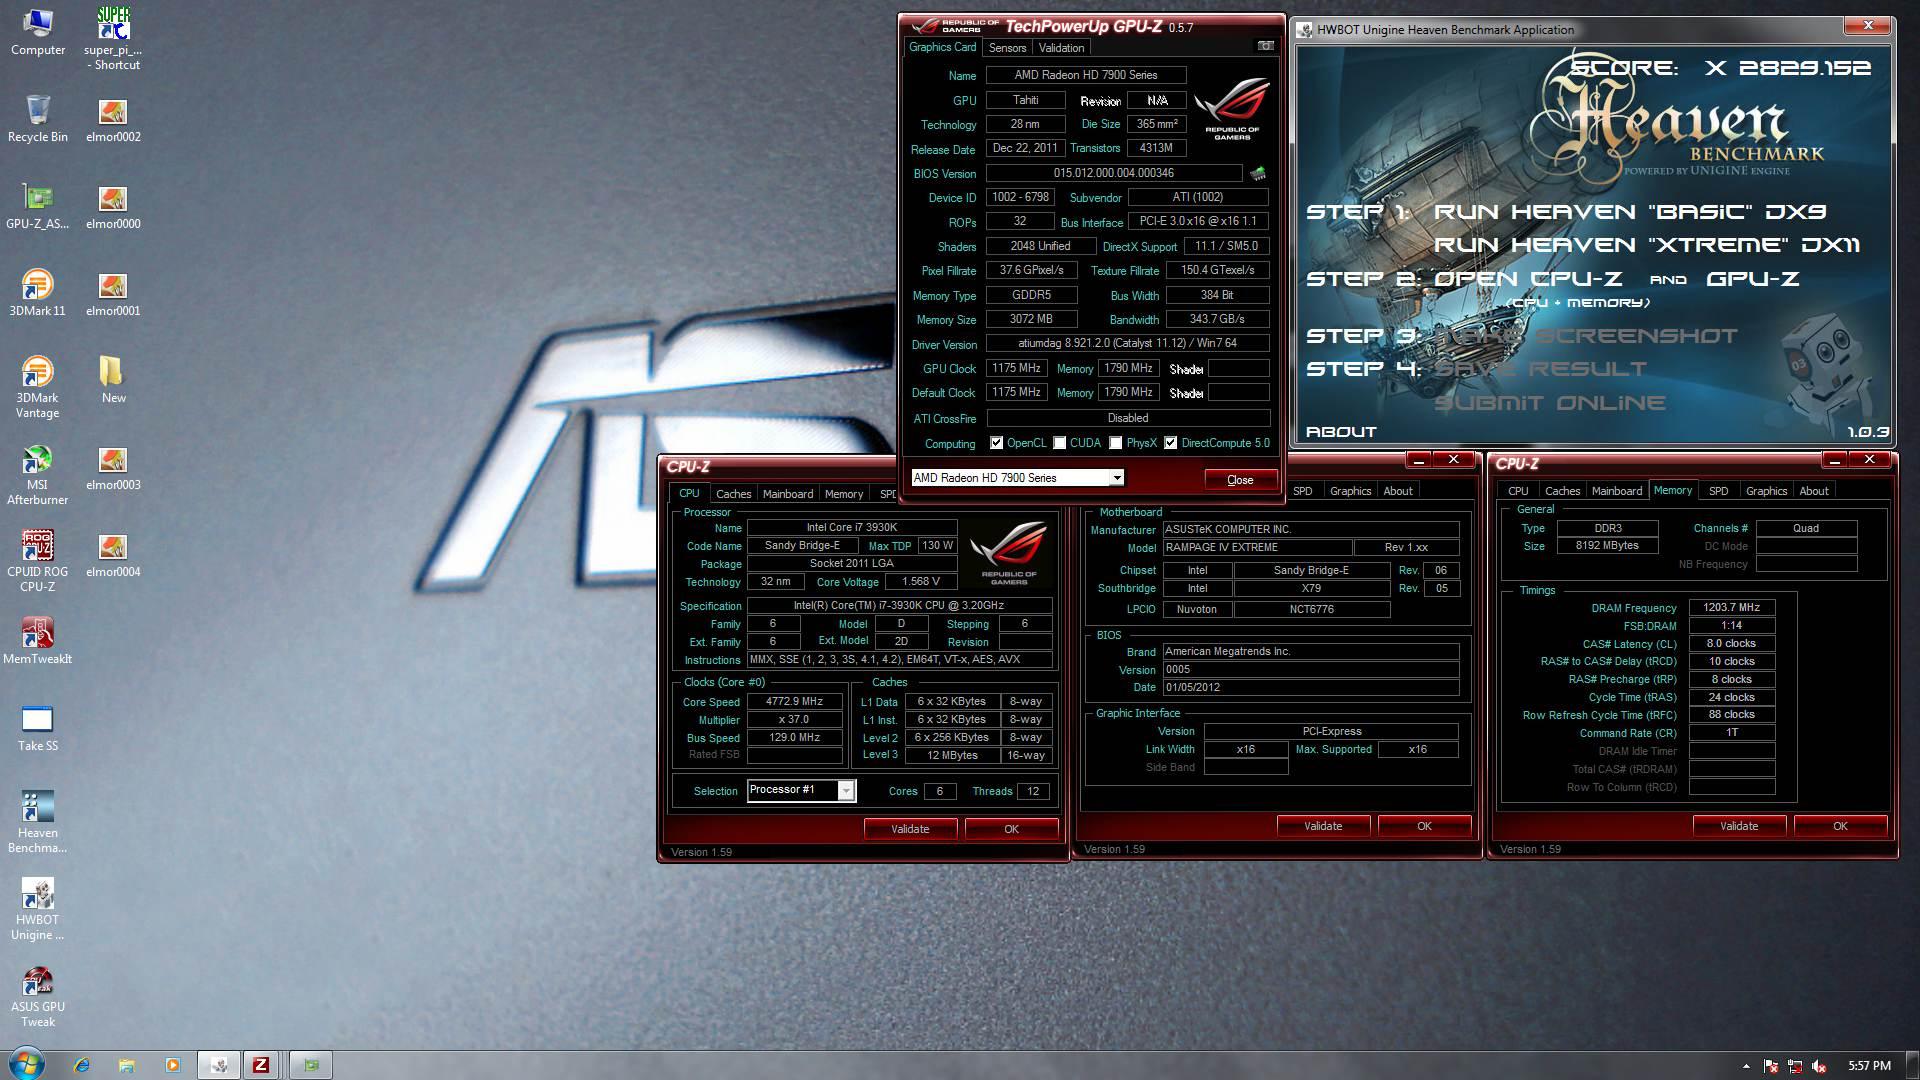Open the New folder icon
1920x1080 pixels.
coord(113,380)
